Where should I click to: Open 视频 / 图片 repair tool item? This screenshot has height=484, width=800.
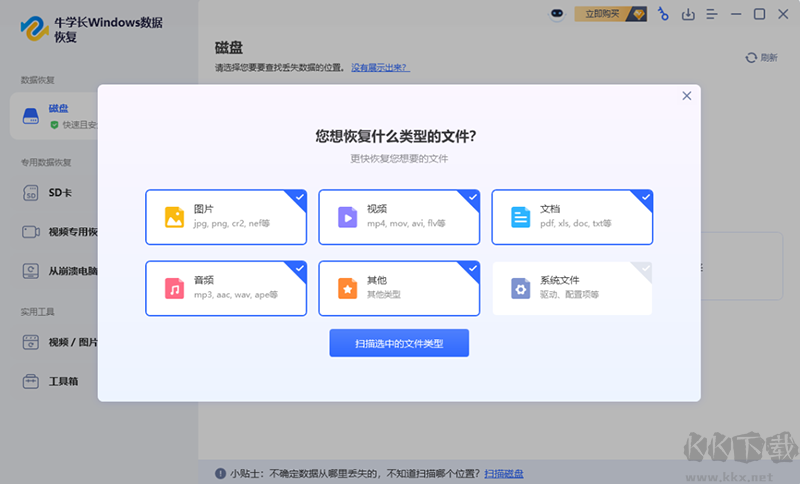click(x=73, y=342)
